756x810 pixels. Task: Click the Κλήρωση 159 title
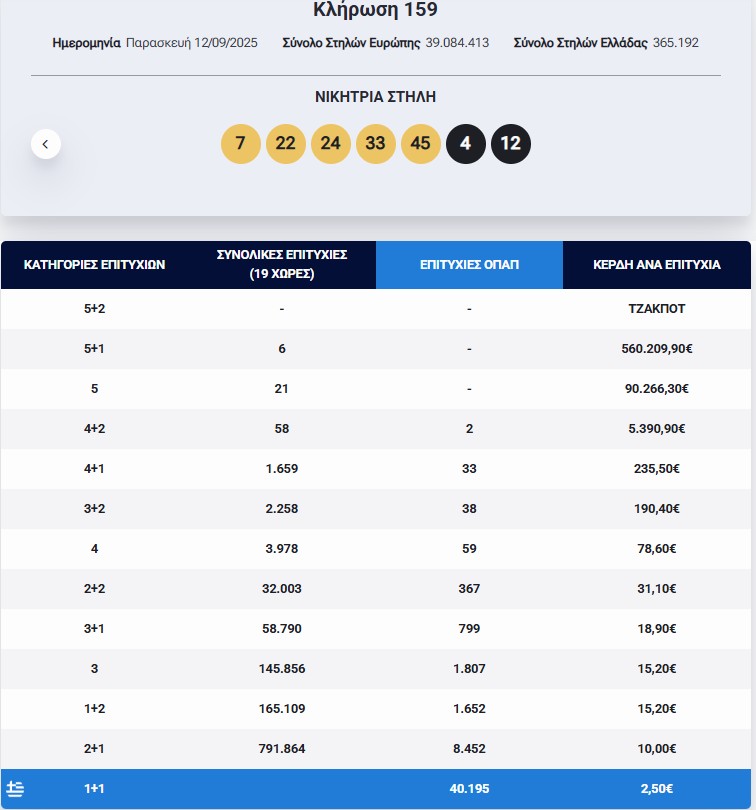coord(373,12)
